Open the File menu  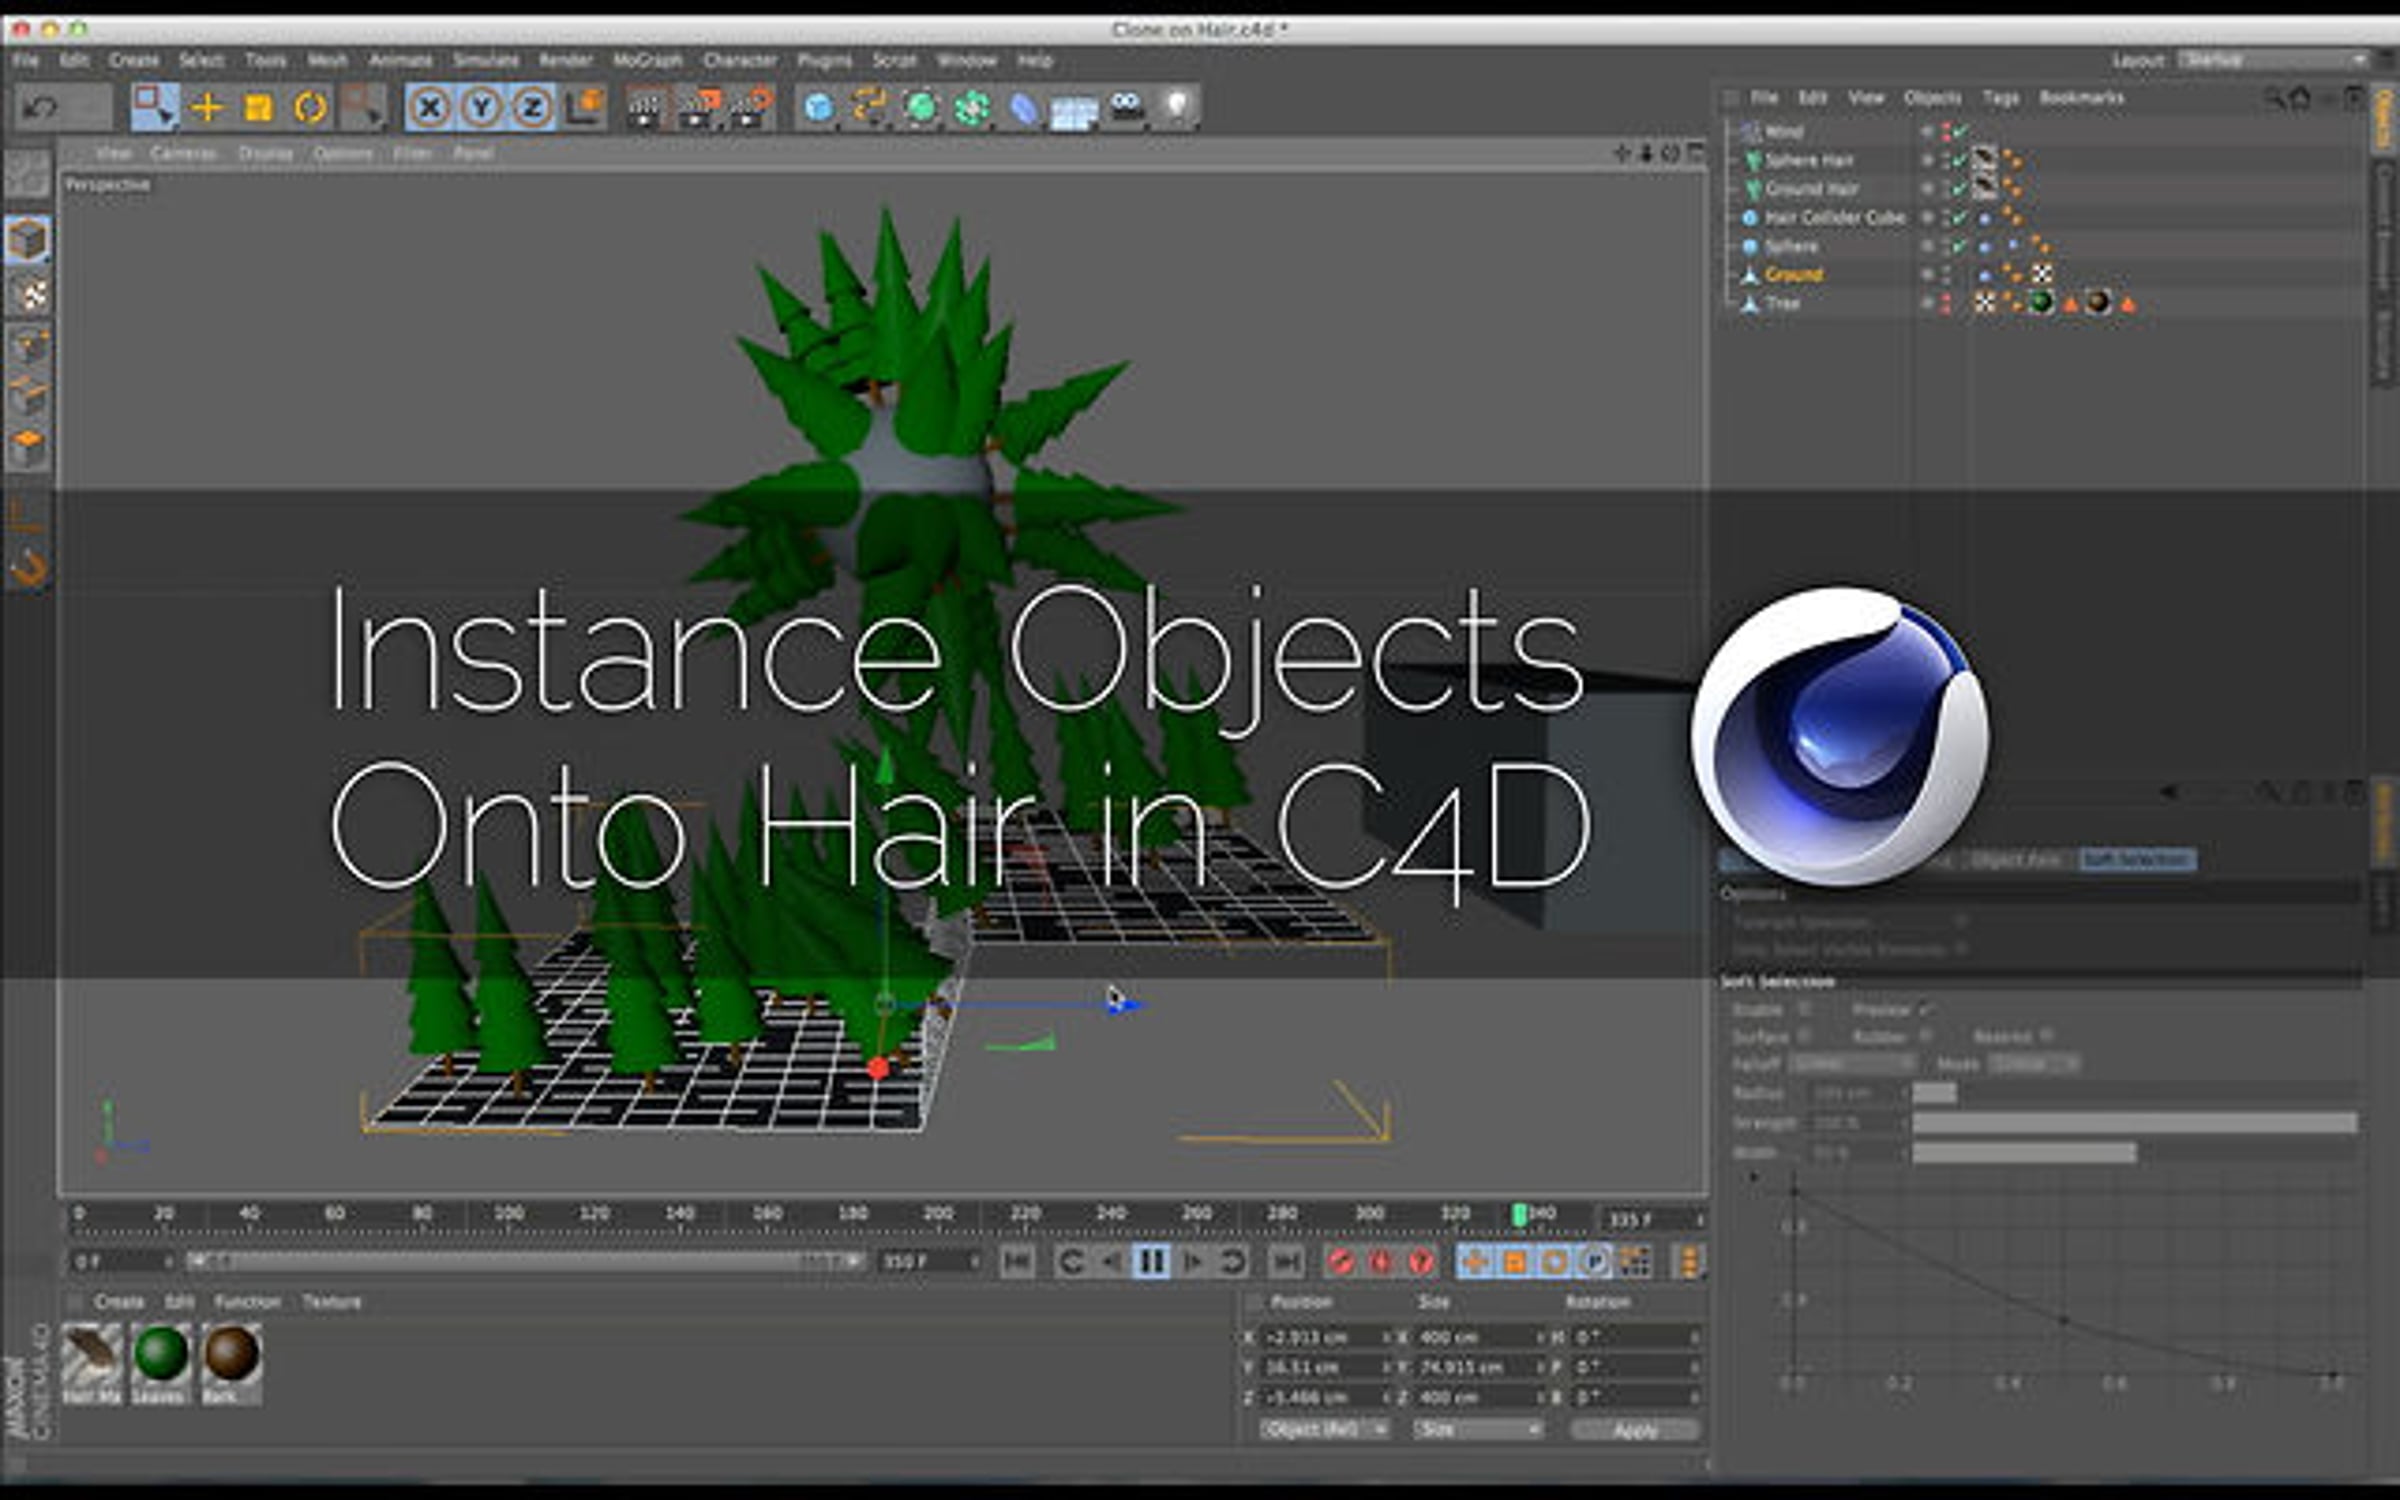pos(25,60)
